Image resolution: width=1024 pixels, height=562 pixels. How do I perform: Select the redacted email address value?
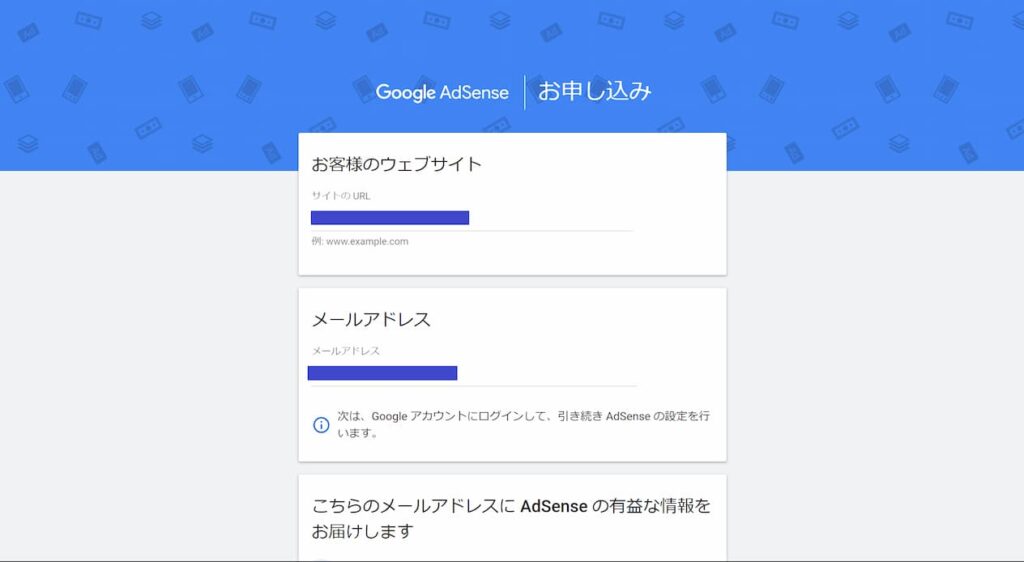point(383,373)
